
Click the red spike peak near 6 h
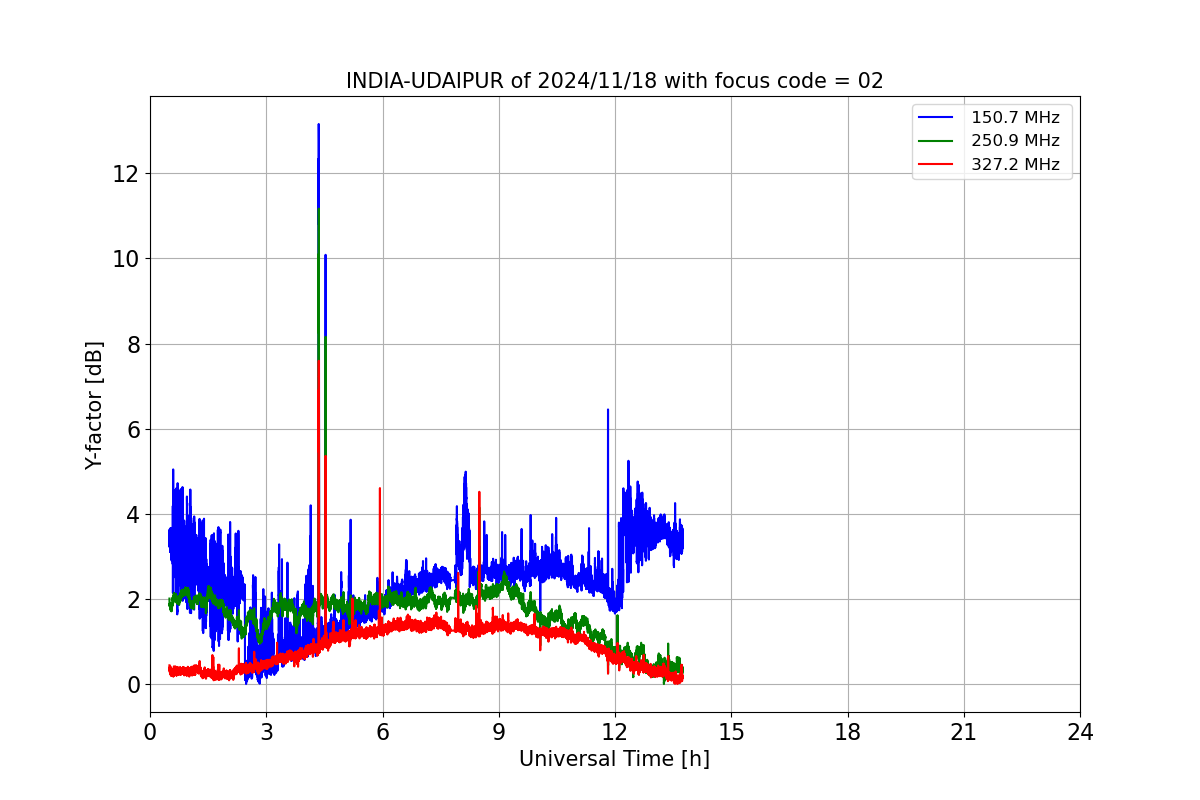(380, 489)
